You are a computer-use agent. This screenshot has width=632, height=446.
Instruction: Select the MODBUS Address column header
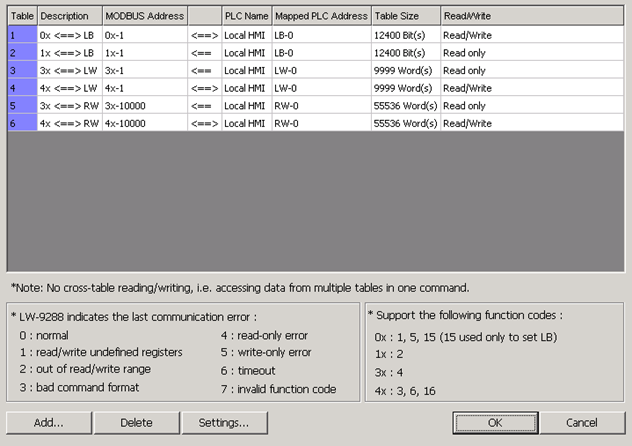(145, 16)
